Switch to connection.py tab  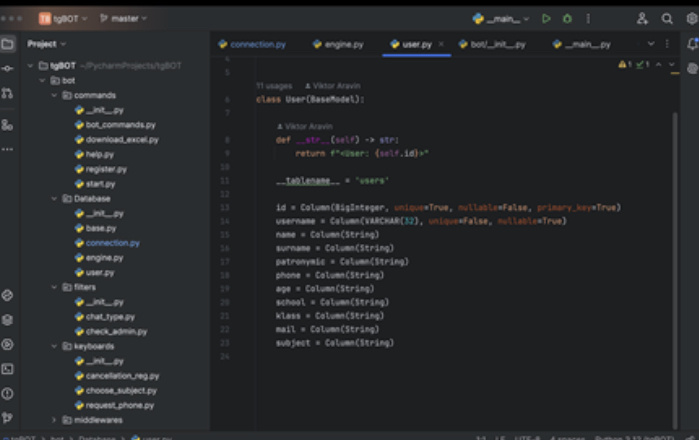click(x=252, y=44)
